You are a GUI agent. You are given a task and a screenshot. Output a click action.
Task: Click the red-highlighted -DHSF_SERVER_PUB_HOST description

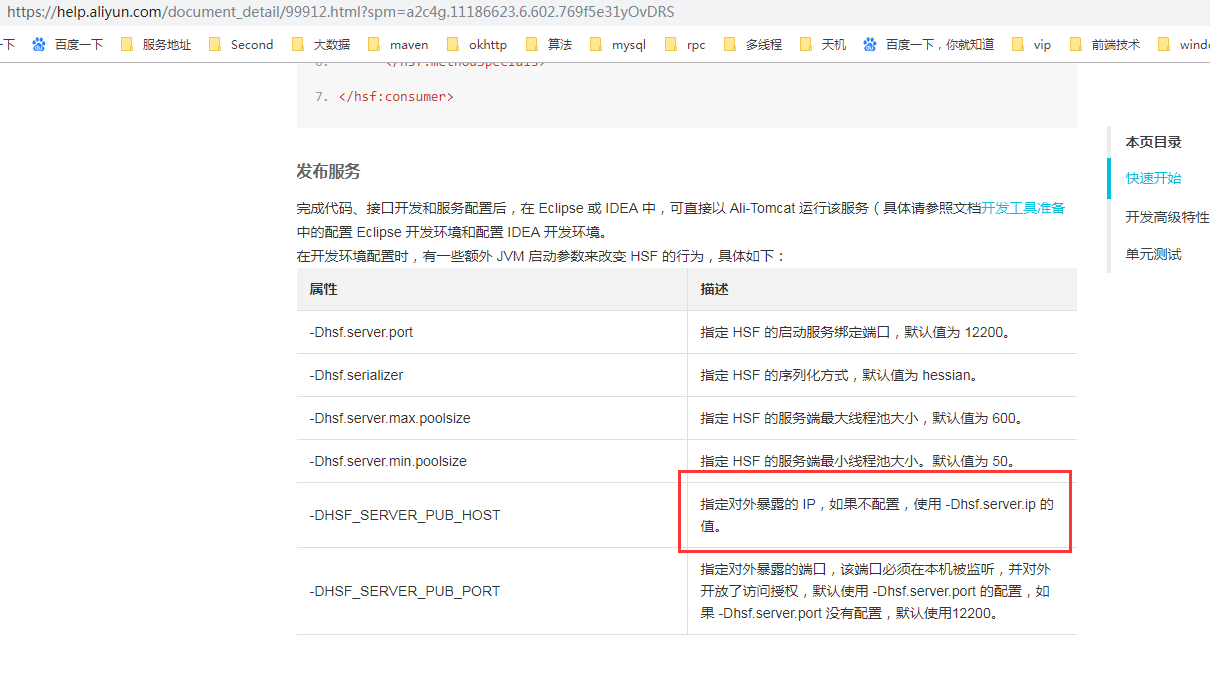coord(875,514)
